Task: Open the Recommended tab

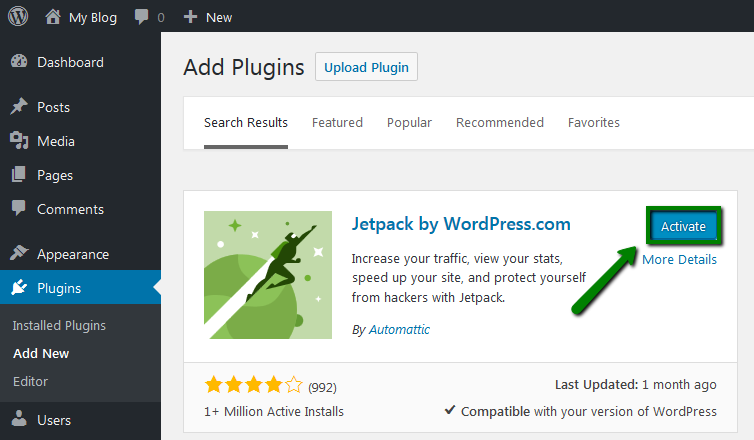Action: (500, 123)
